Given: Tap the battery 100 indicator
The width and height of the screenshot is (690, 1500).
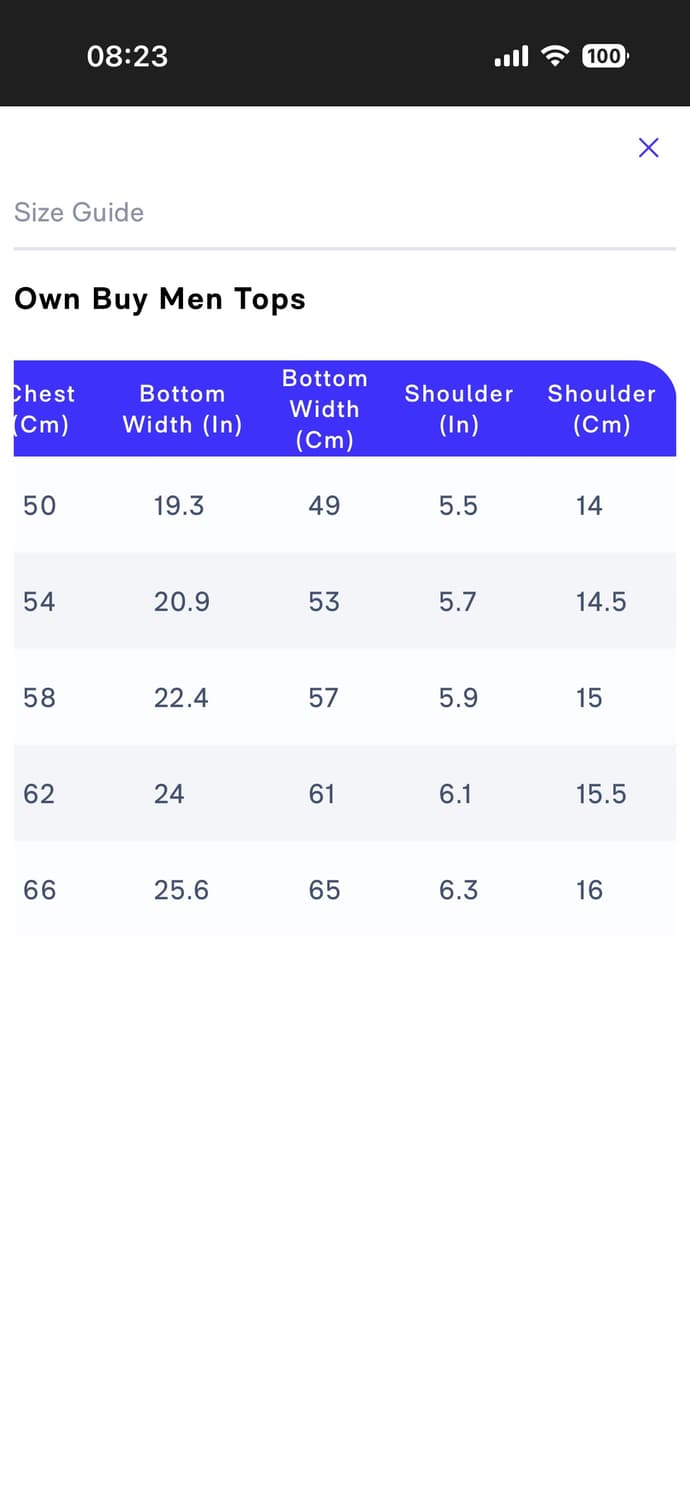Looking at the screenshot, I should 604,56.
